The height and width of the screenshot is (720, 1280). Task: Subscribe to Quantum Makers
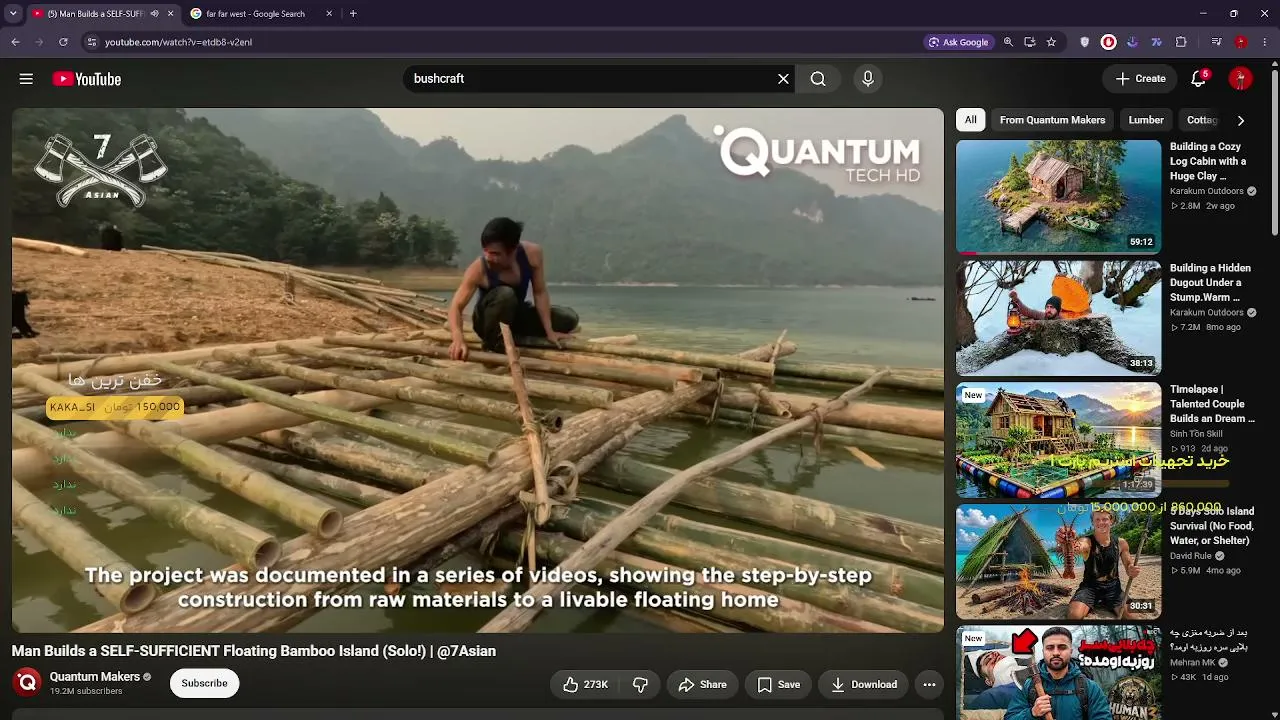point(204,683)
